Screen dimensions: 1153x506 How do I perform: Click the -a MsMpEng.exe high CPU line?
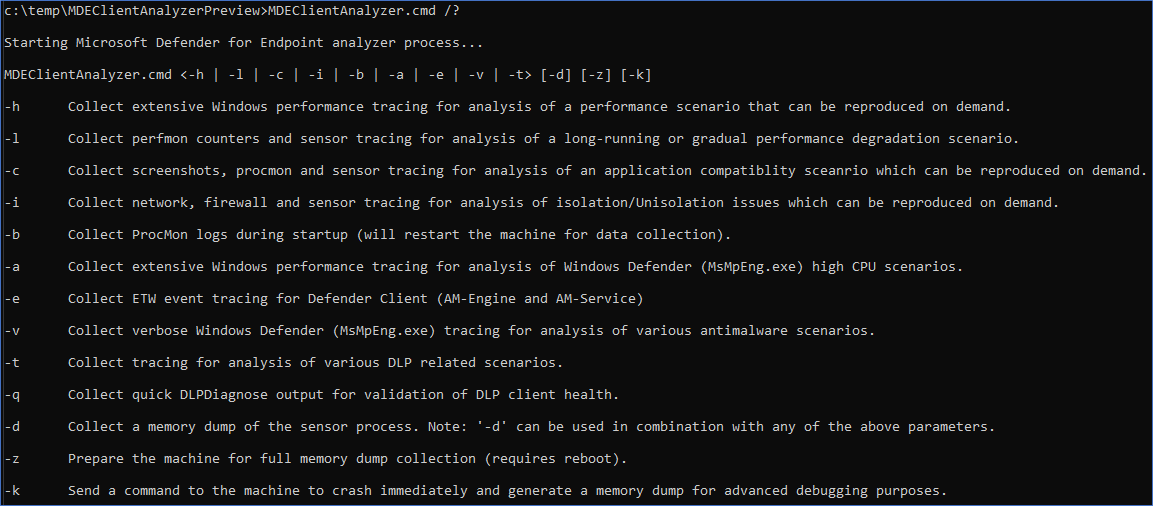[483, 266]
